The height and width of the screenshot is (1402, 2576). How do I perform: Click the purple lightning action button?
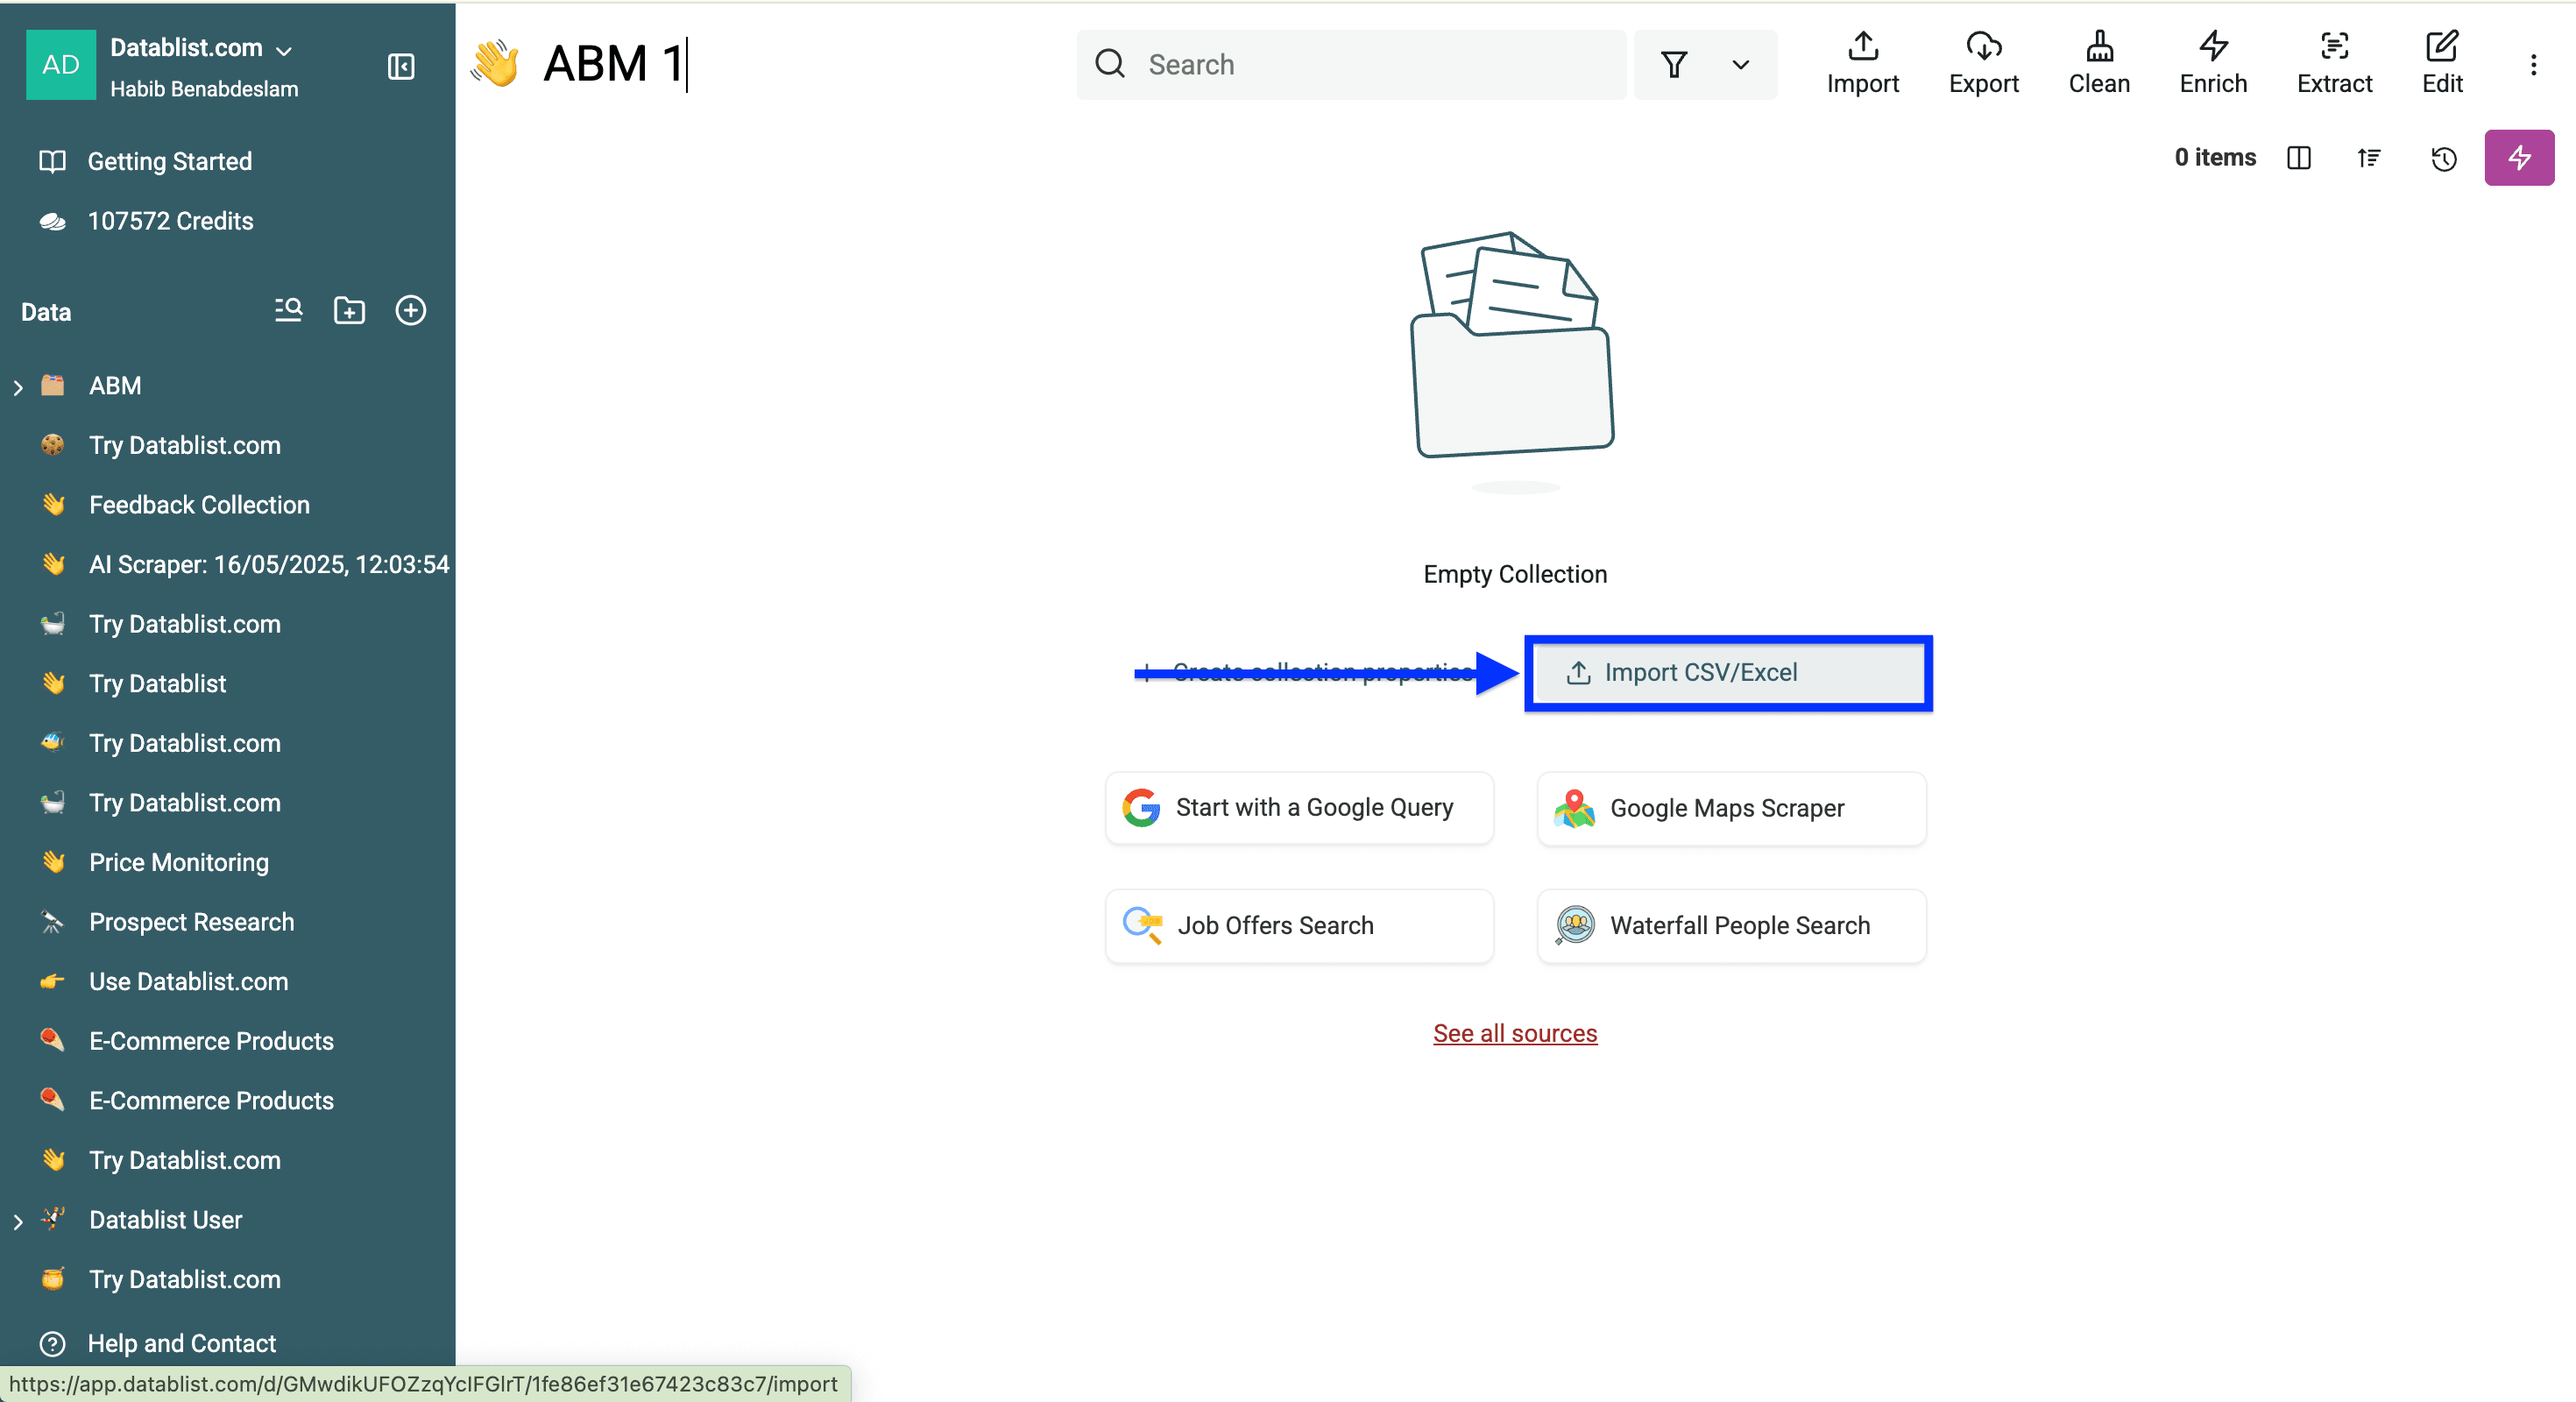(x=2518, y=158)
